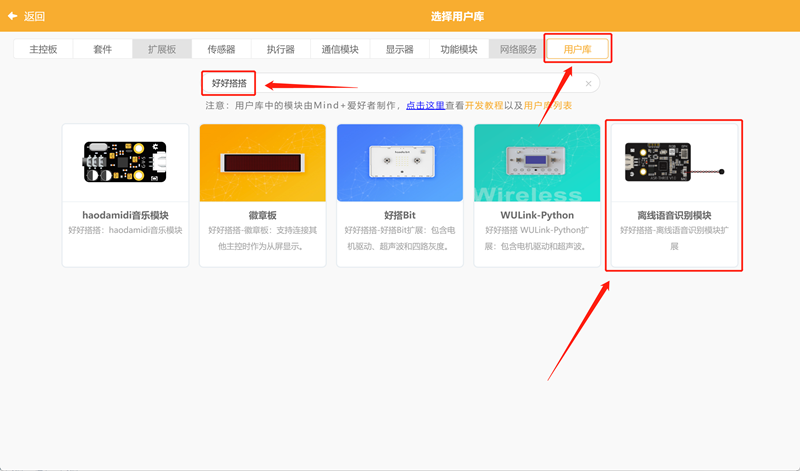Click the back arrow icon
Screen dimensions: 800x471
[12, 16]
